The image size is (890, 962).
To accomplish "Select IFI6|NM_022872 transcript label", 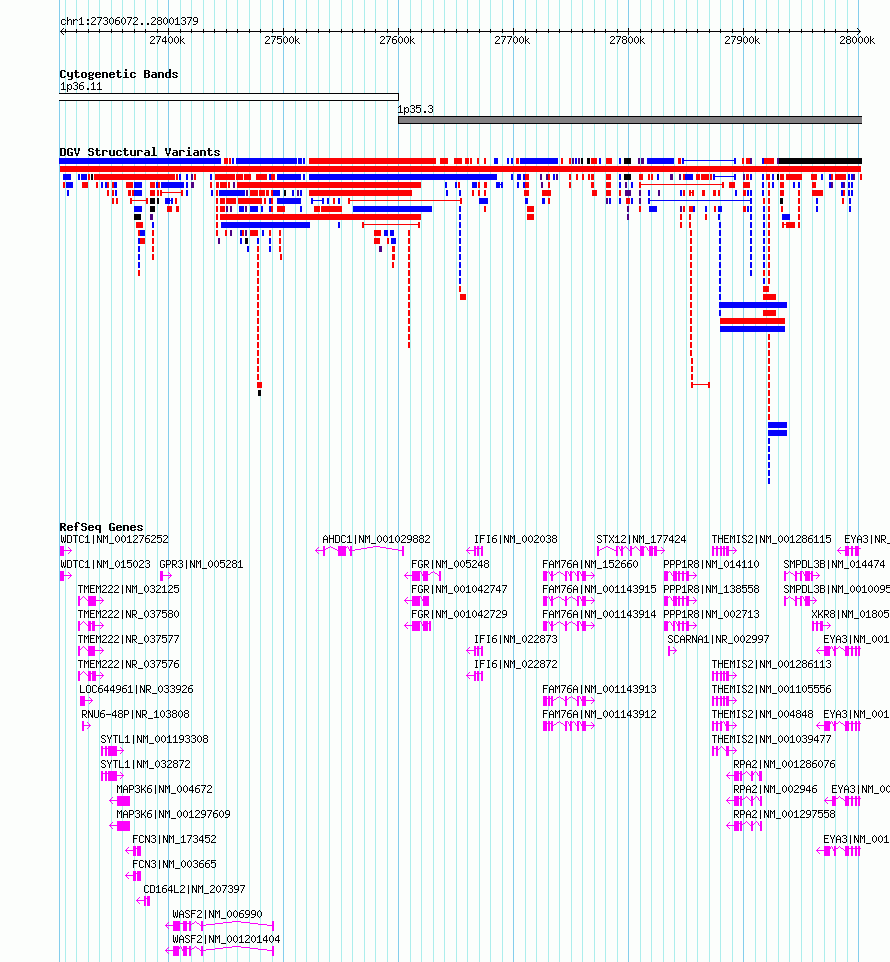I will coord(516,664).
